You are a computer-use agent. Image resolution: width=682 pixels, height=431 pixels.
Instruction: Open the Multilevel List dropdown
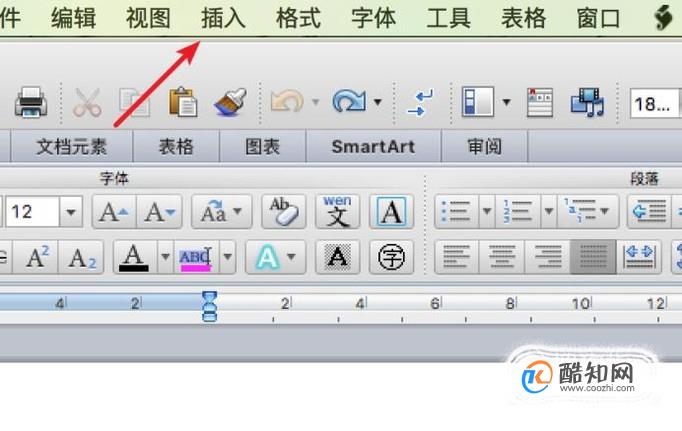pyautogui.click(x=588, y=212)
